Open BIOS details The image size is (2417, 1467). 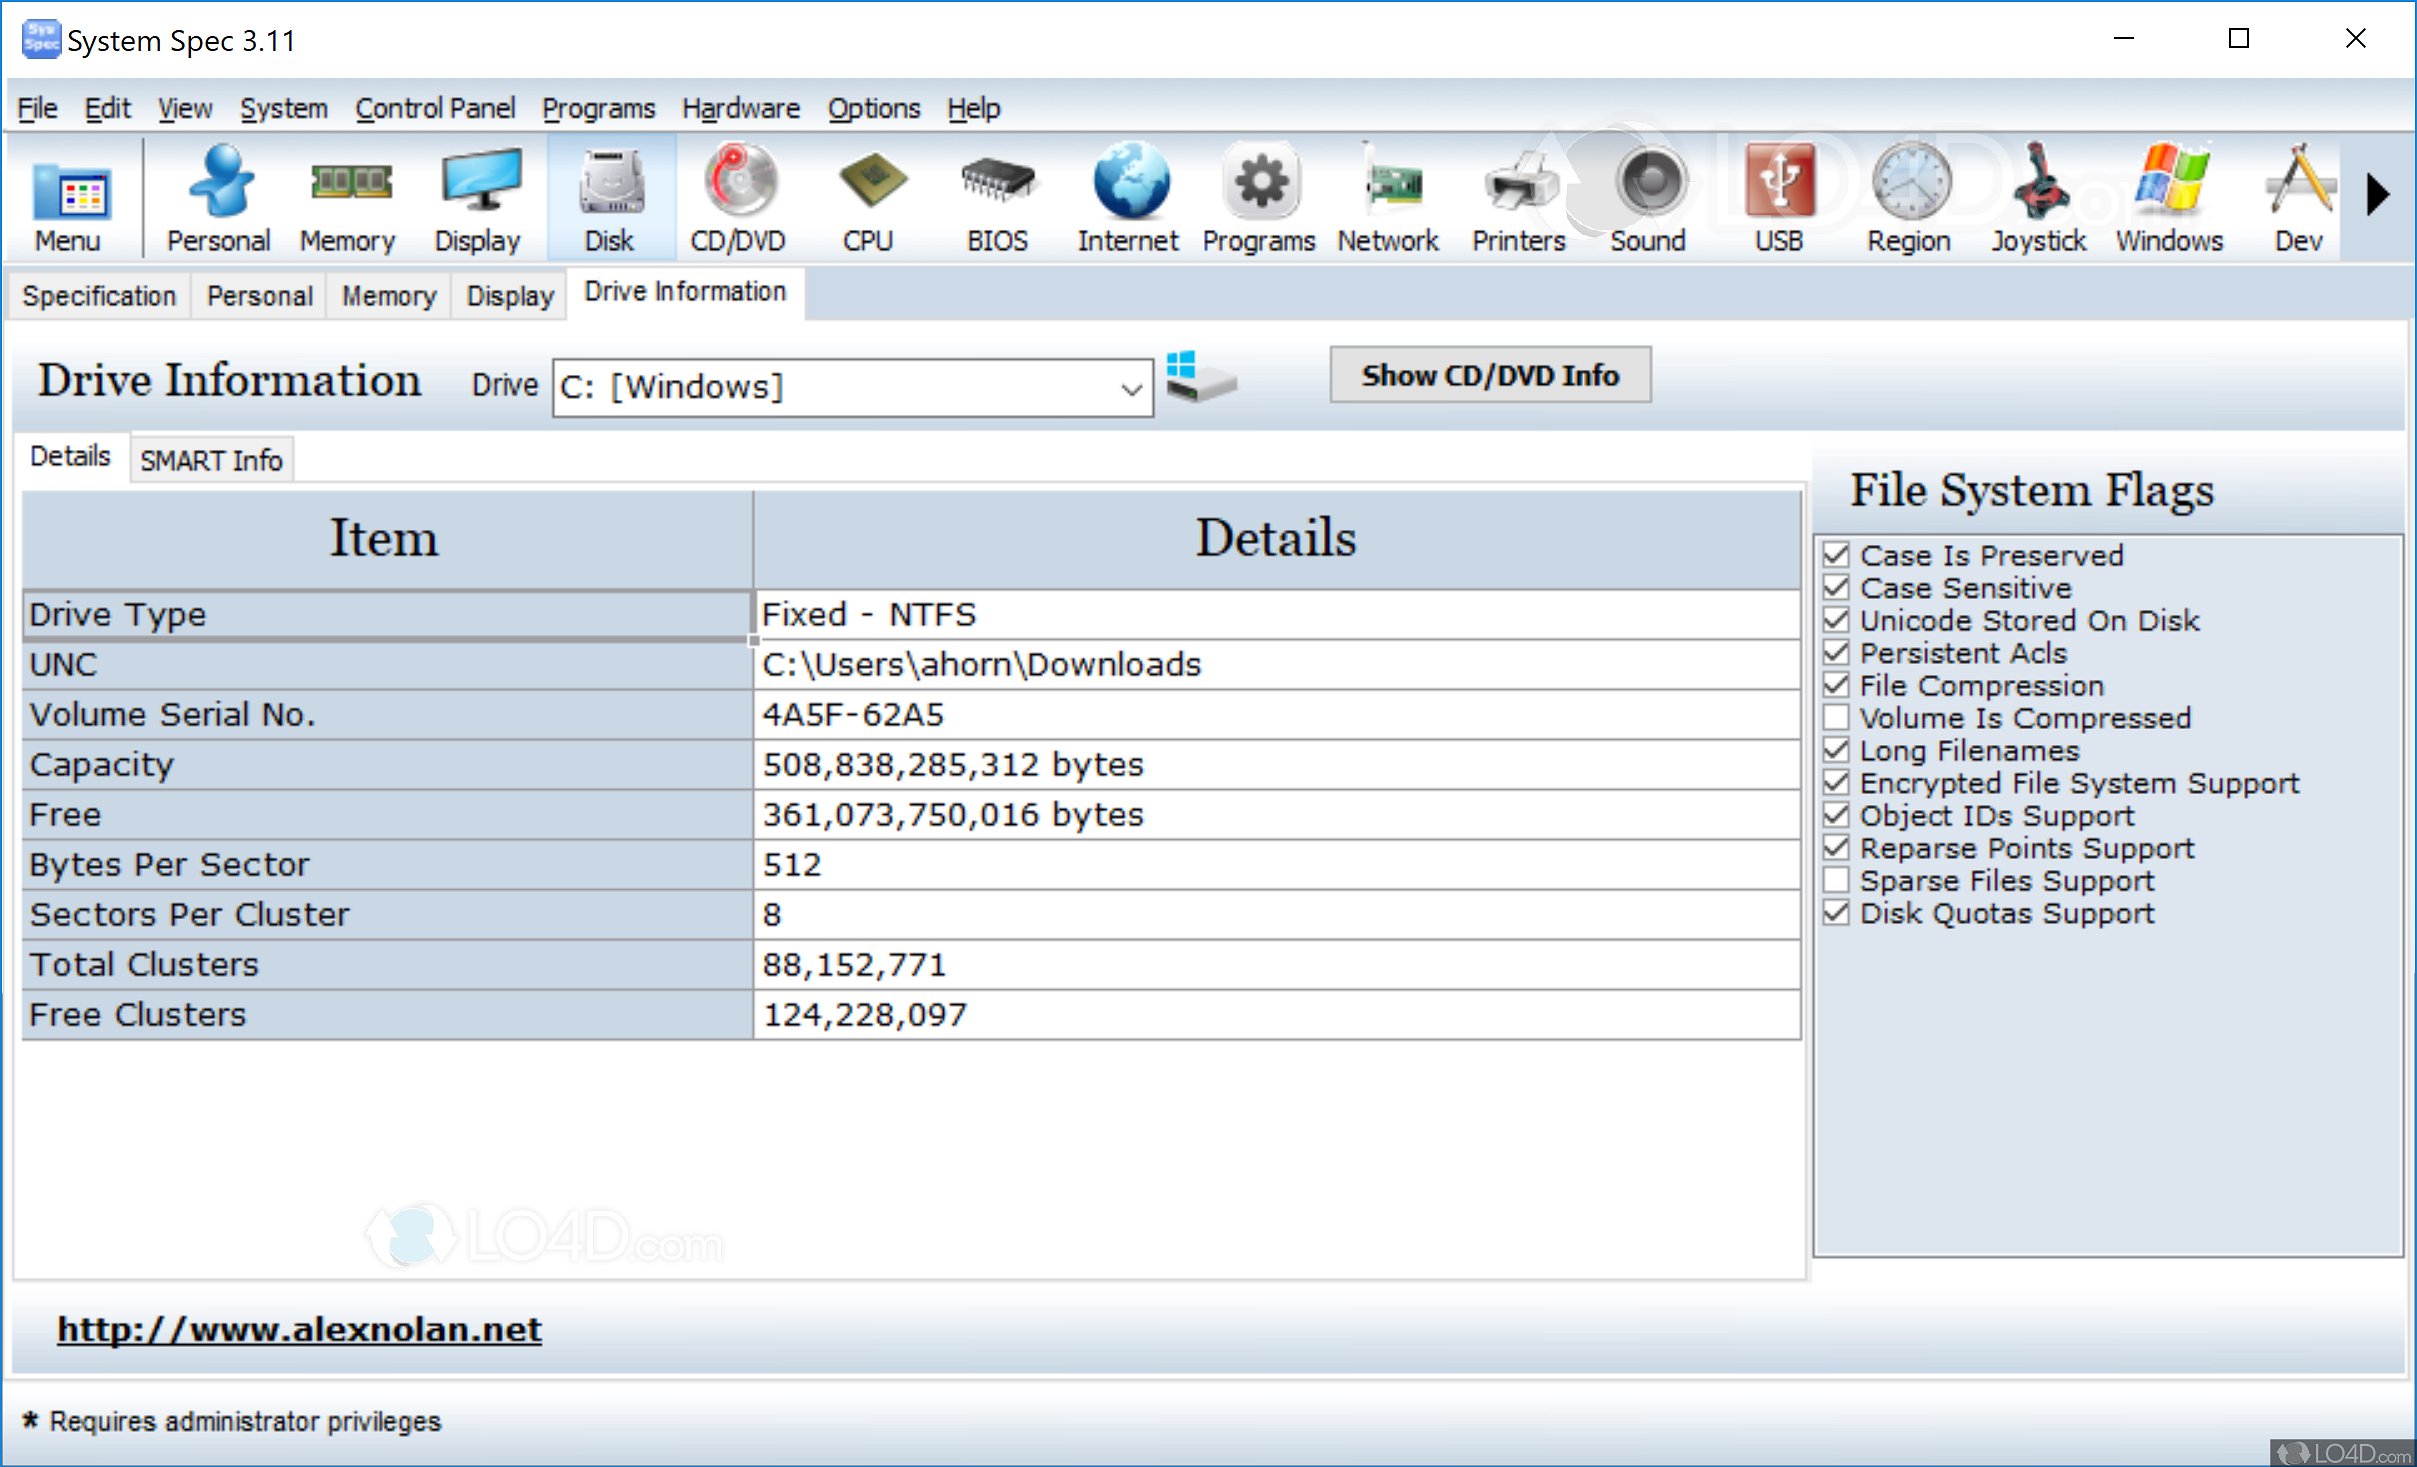pyautogui.click(x=996, y=195)
